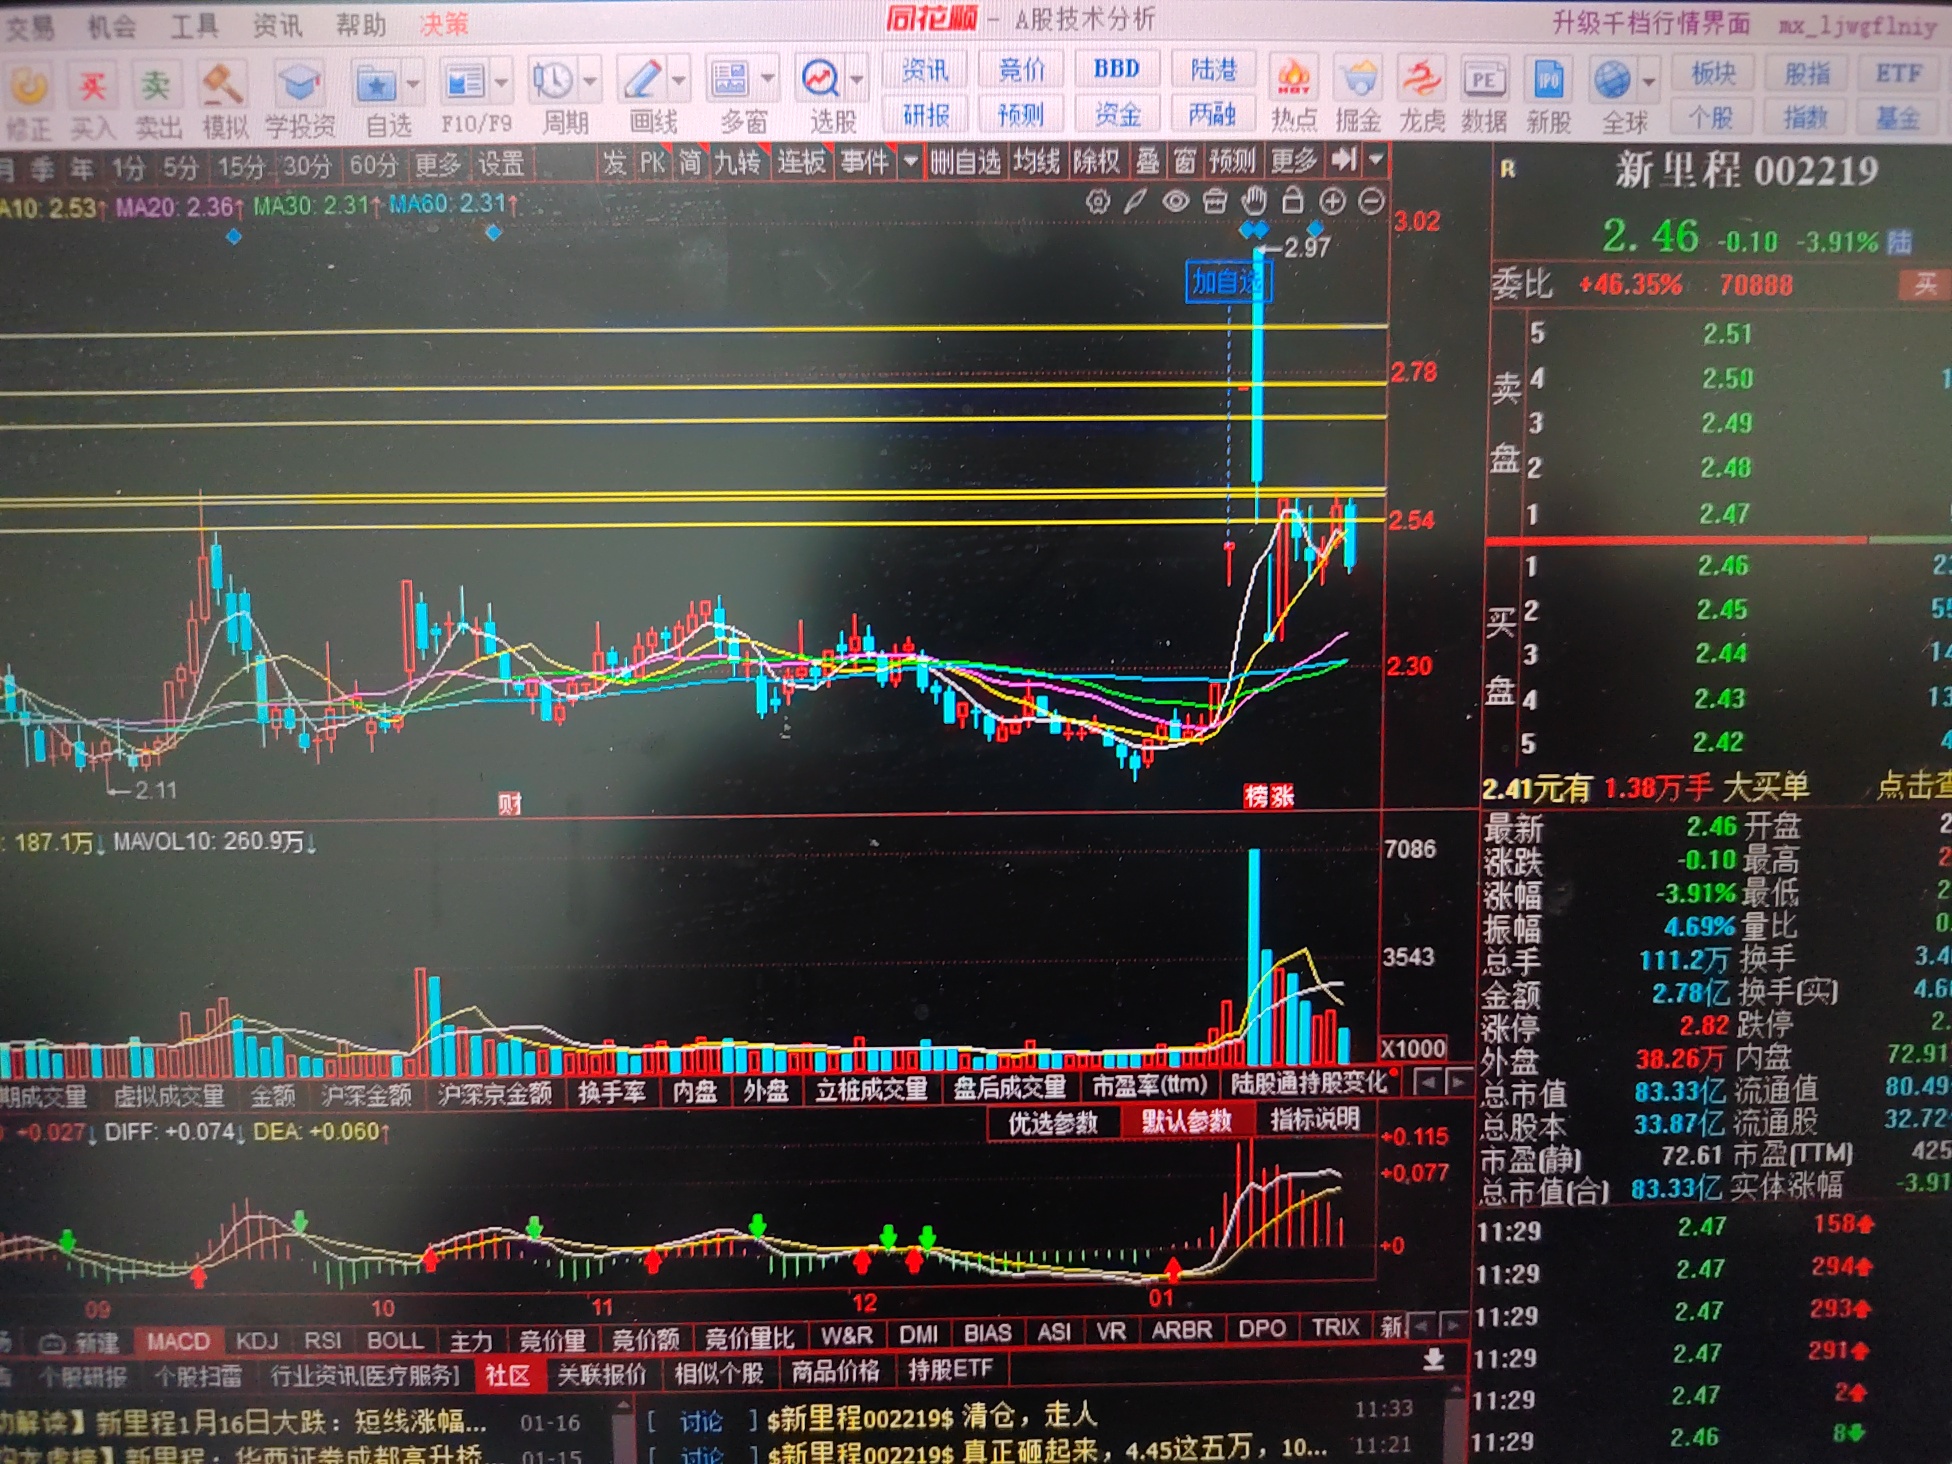Open the 全球 global markets dropdown arrow

1649,80
